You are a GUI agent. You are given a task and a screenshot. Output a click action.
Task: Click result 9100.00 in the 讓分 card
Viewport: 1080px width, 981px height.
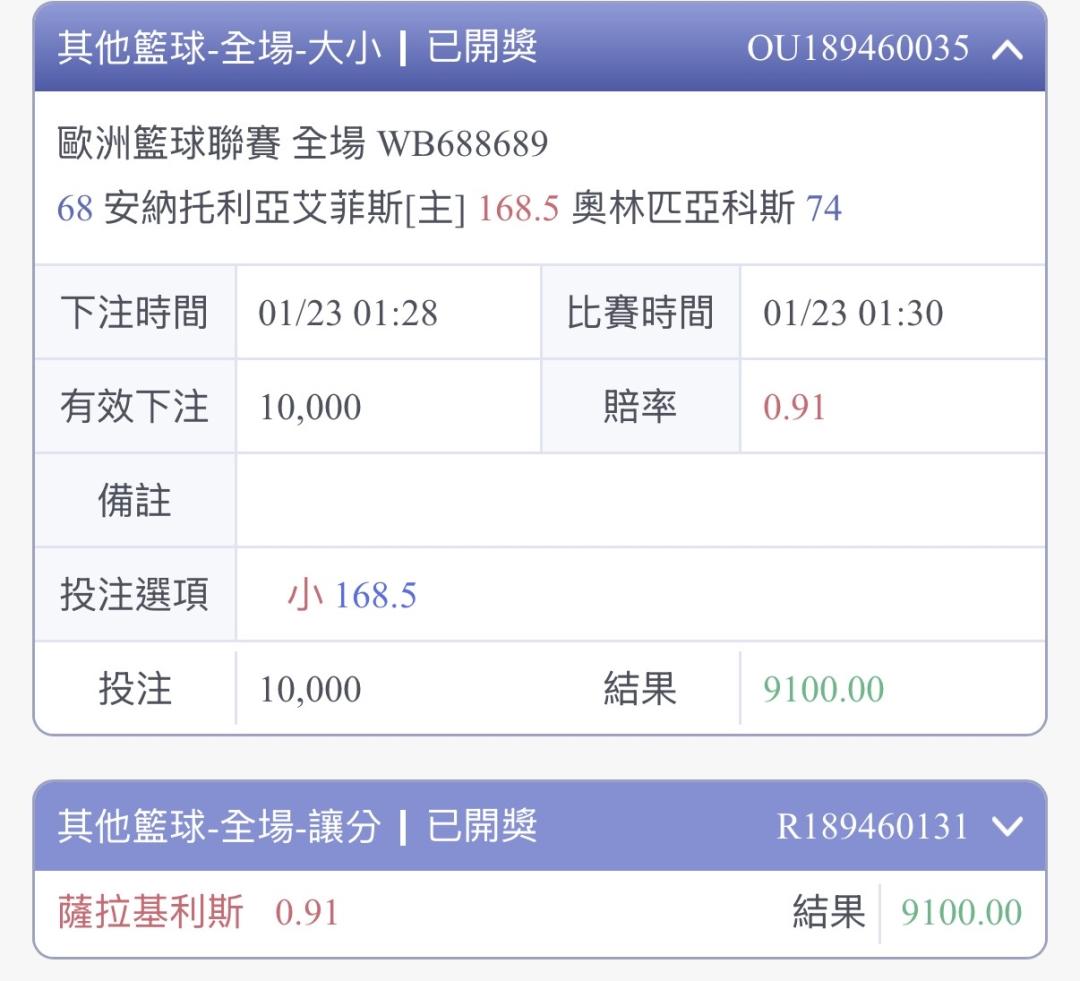click(961, 913)
